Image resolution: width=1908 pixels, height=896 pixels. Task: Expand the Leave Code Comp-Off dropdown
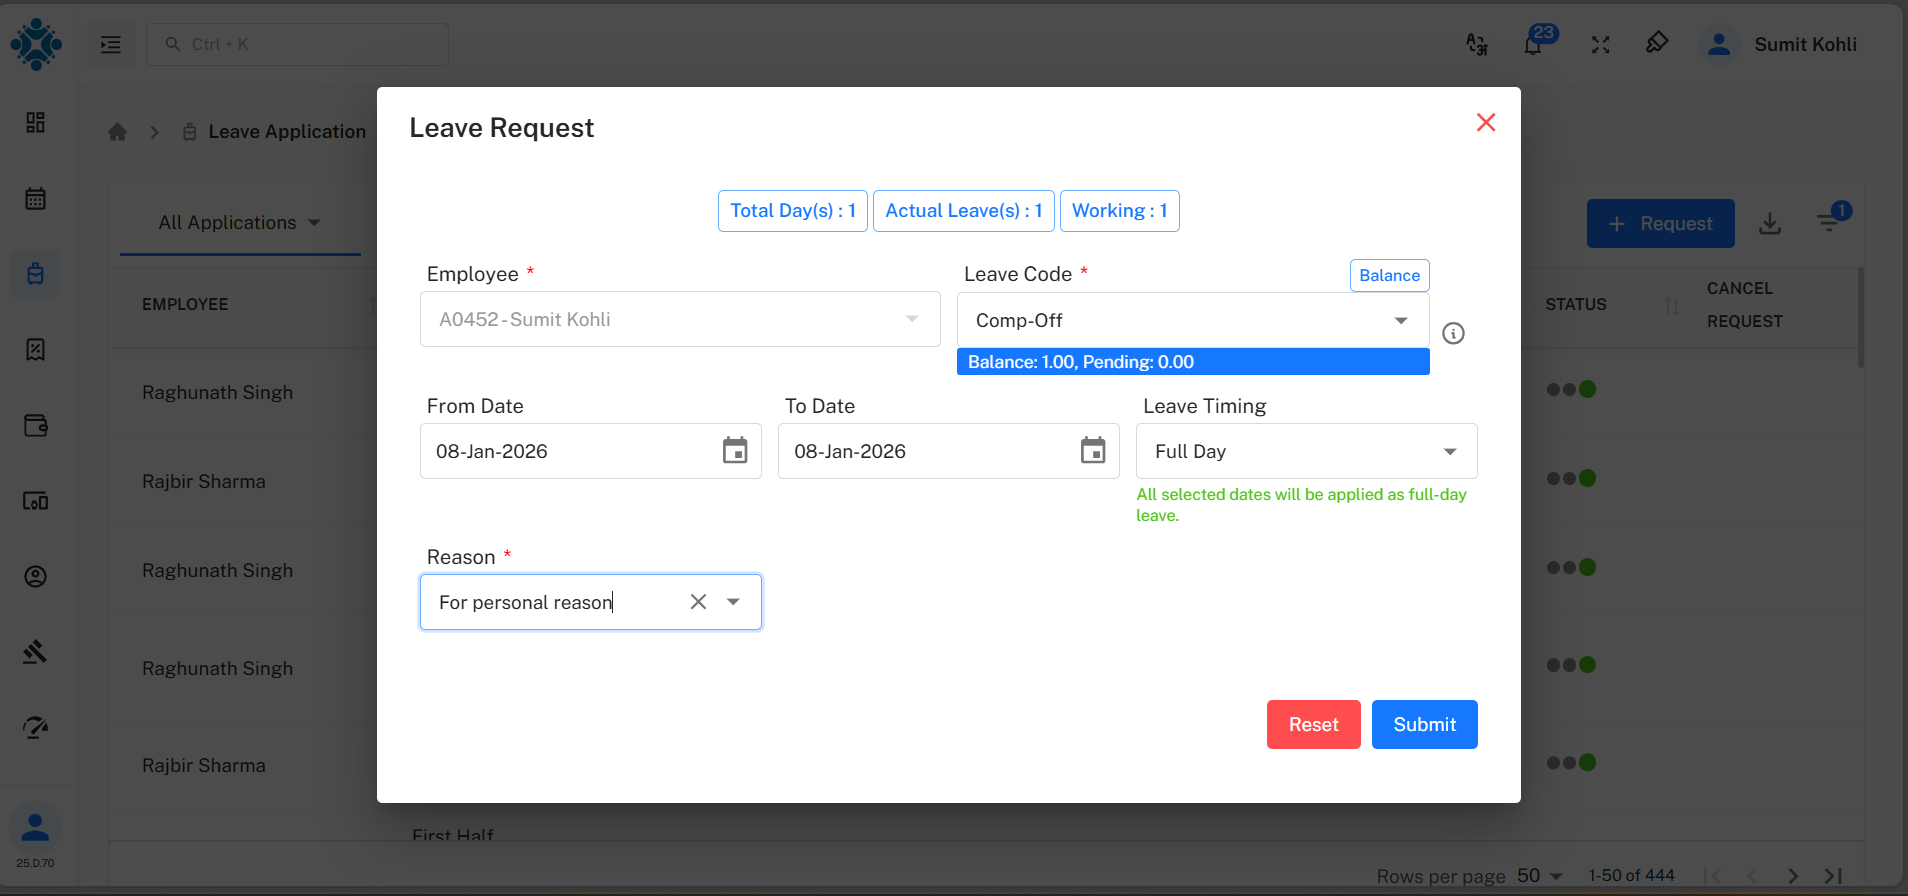point(1400,321)
